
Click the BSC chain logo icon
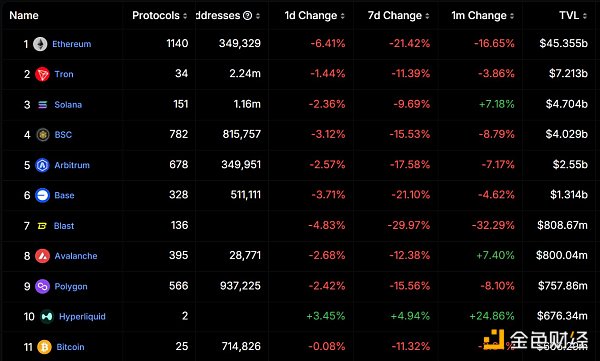click(42, 135)
